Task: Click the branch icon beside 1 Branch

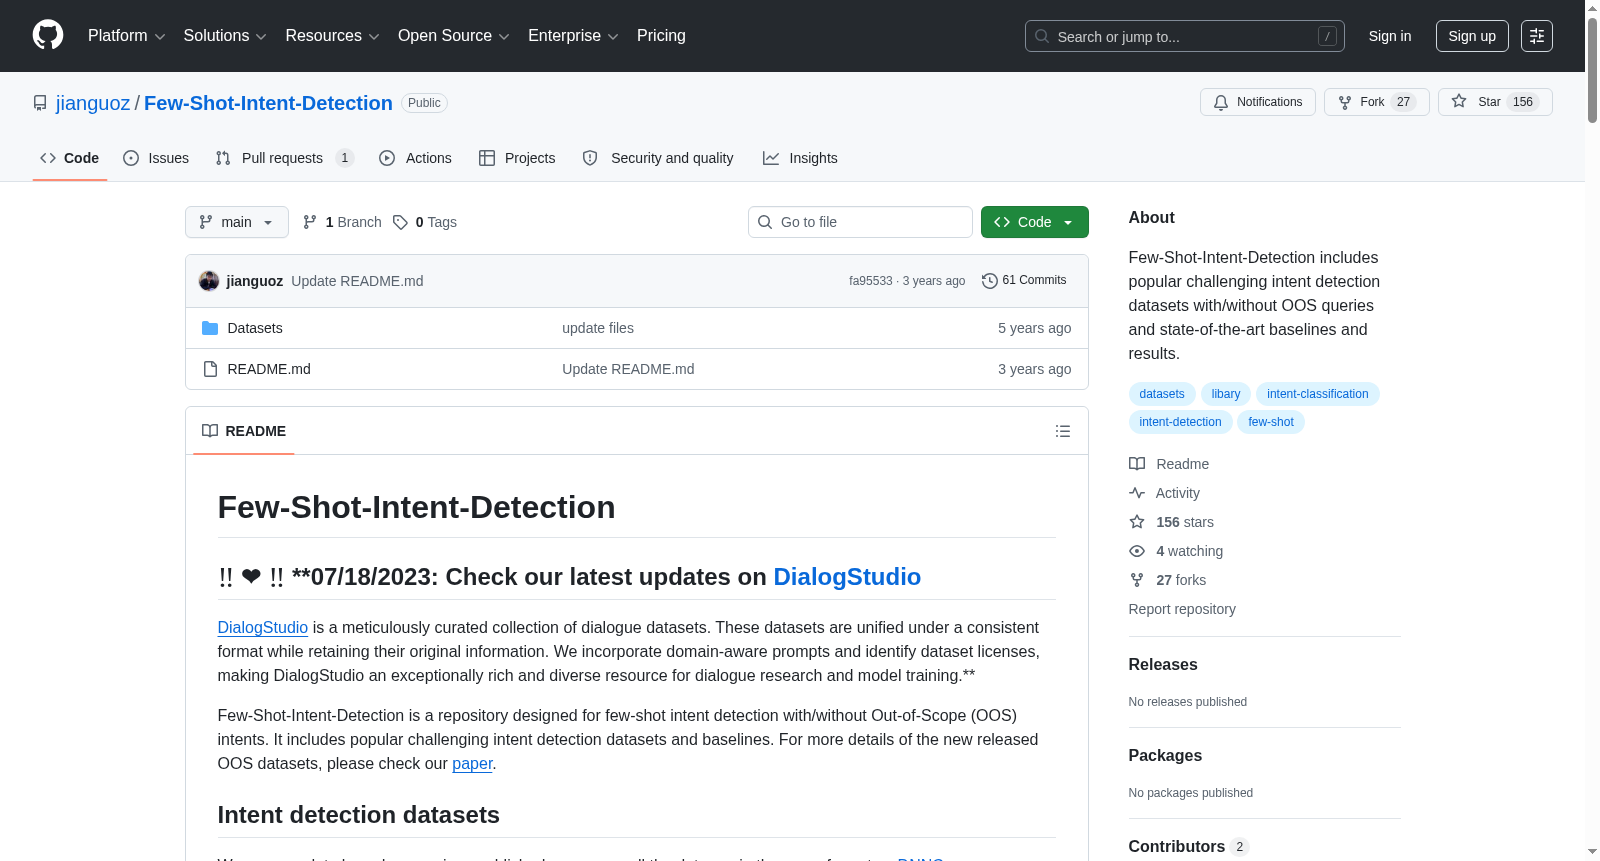Action: pos(310,222)
